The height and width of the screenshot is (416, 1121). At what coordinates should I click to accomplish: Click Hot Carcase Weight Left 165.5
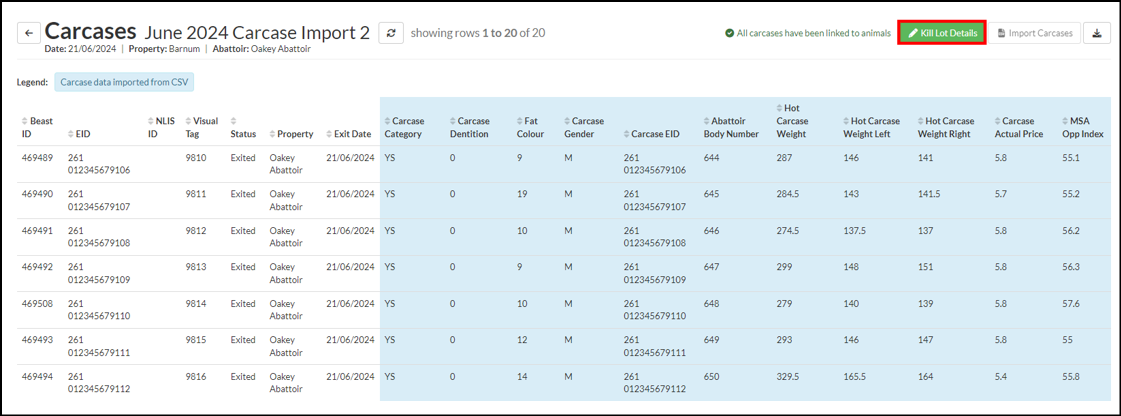point(855,376)
